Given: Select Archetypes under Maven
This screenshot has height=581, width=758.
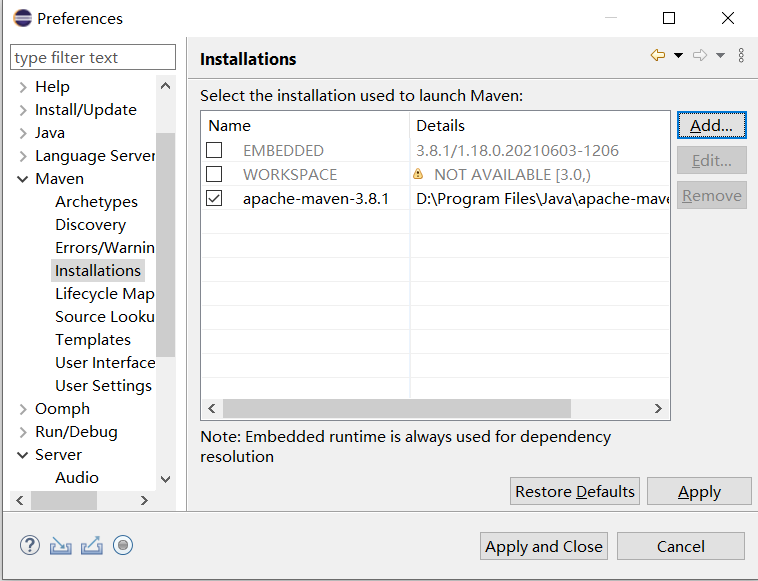Looking at the screenshot, I should pos(96,202).
